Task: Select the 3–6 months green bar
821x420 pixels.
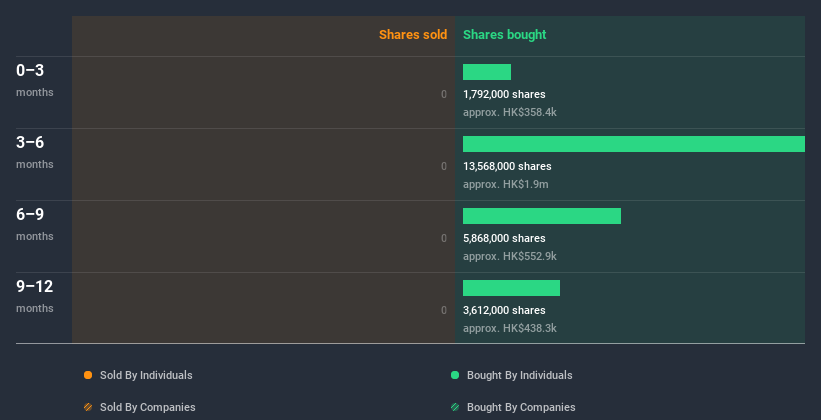Action: point(634,144)
